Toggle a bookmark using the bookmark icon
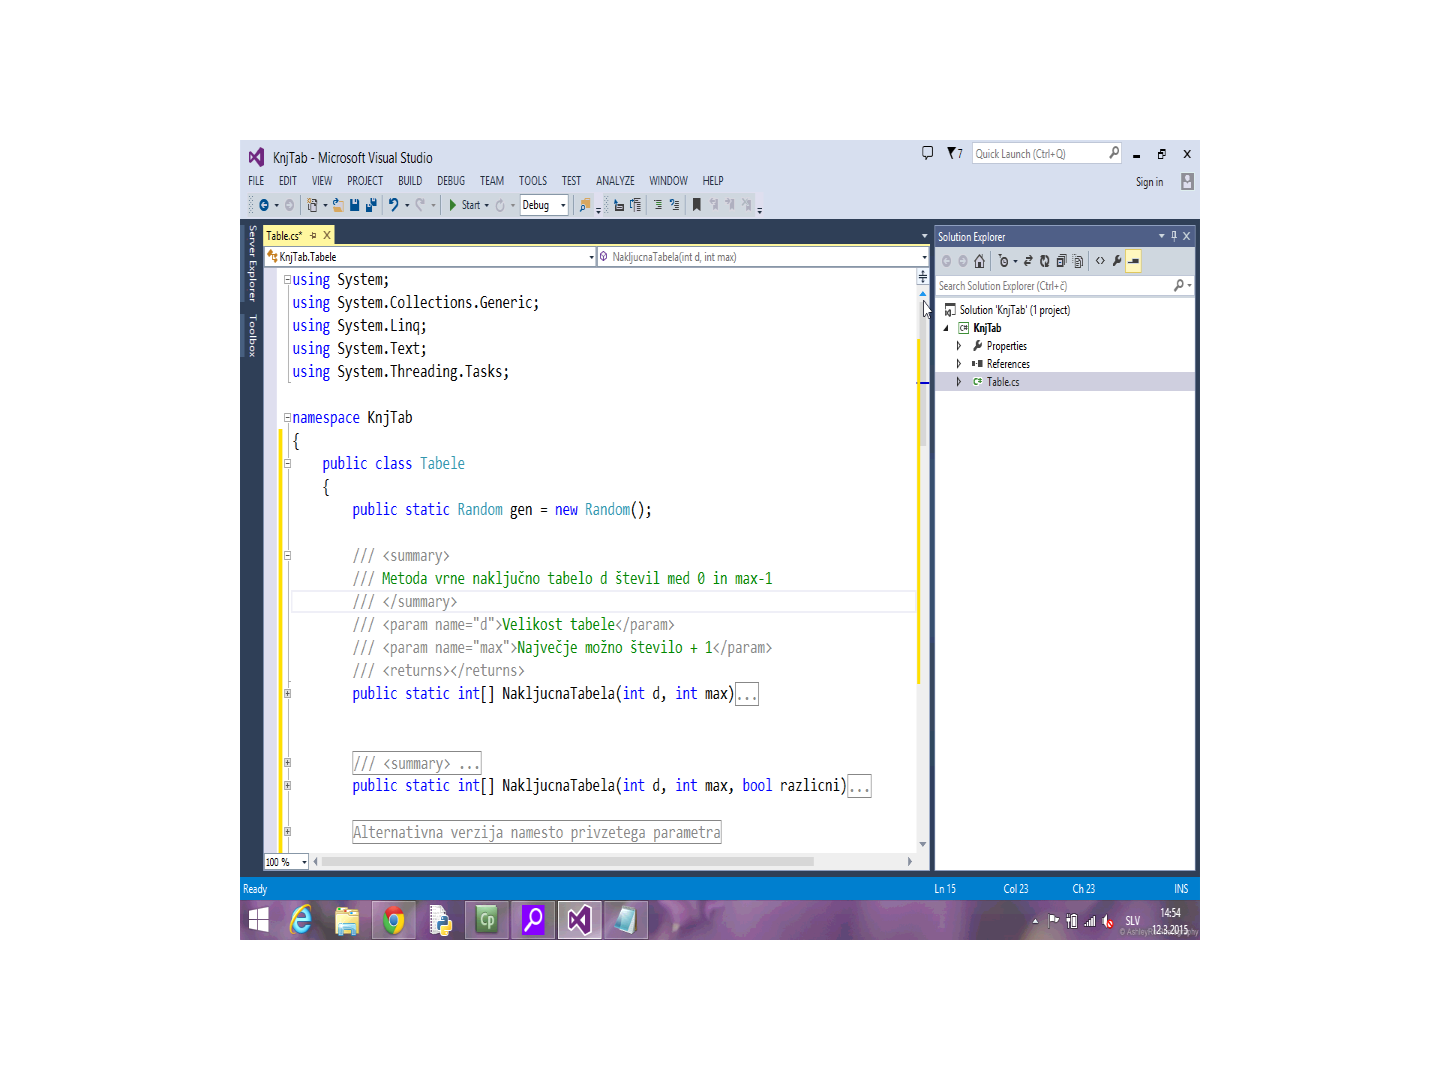This screenshot has width=1440, height=1080. point(697,205)
